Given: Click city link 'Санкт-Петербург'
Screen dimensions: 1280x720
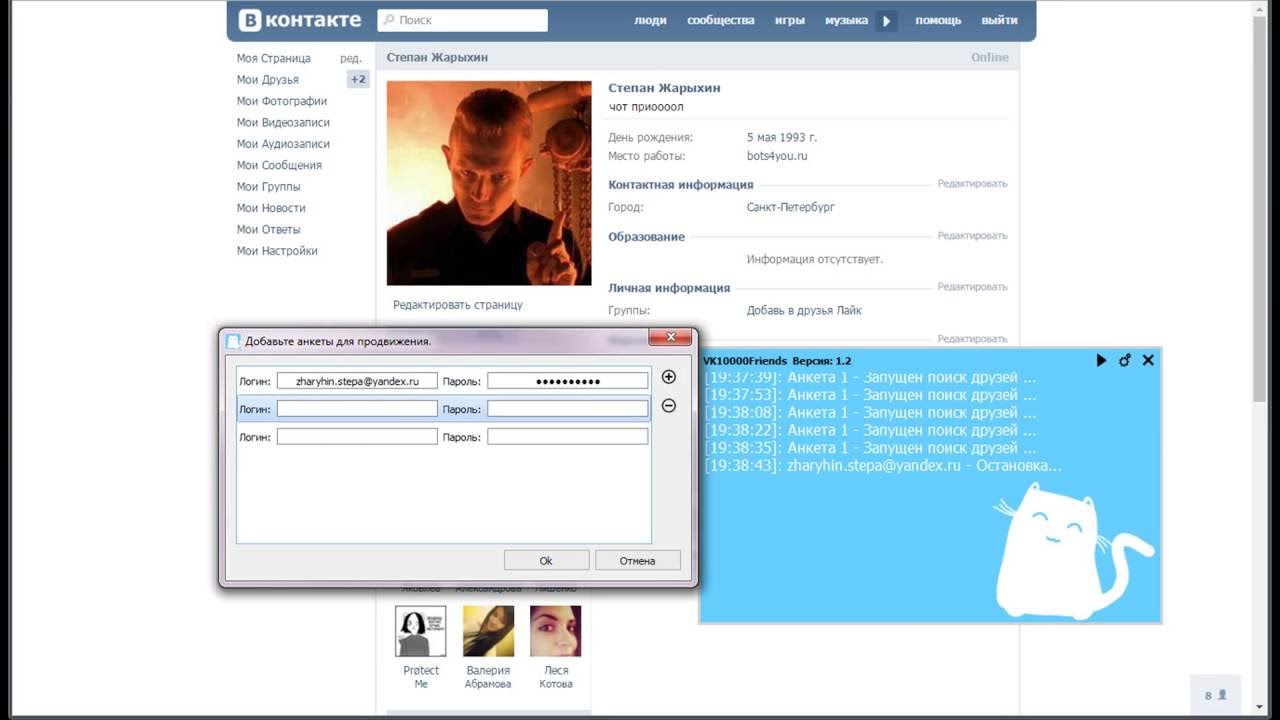Looking at the screenshot, I should pyautogui.click(x=790, y=207).
